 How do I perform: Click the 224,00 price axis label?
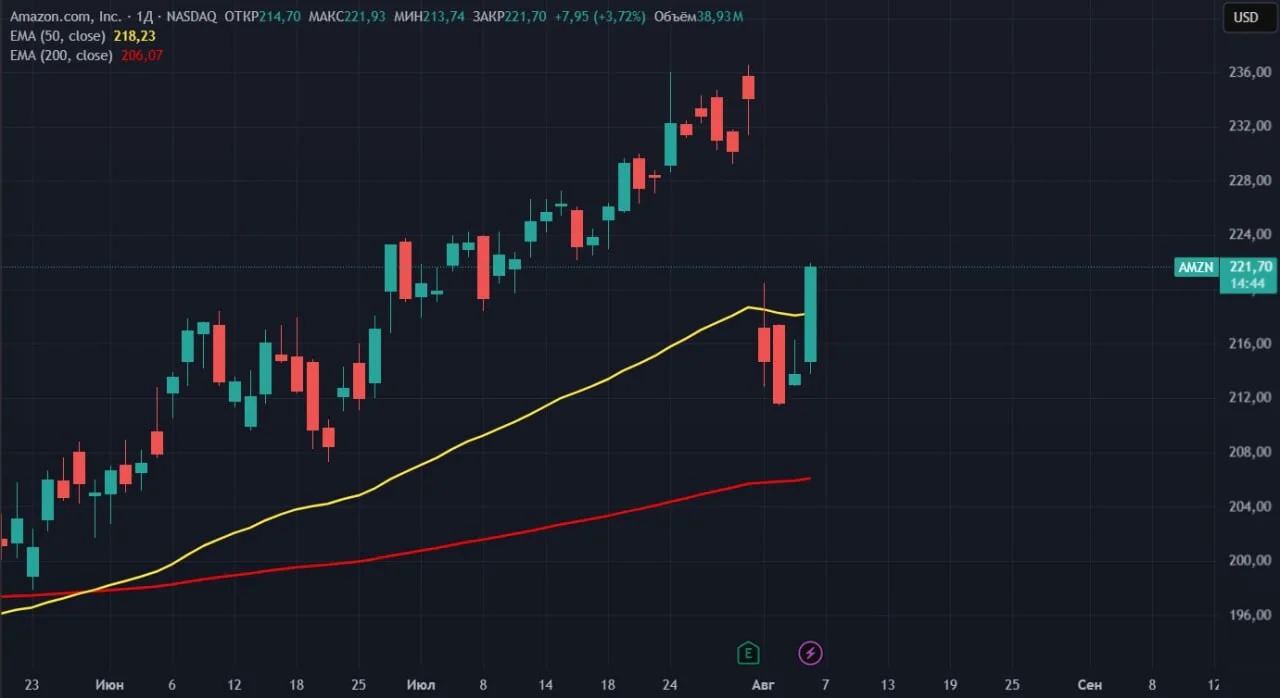pyautogui.click(x=1250, y=235)
